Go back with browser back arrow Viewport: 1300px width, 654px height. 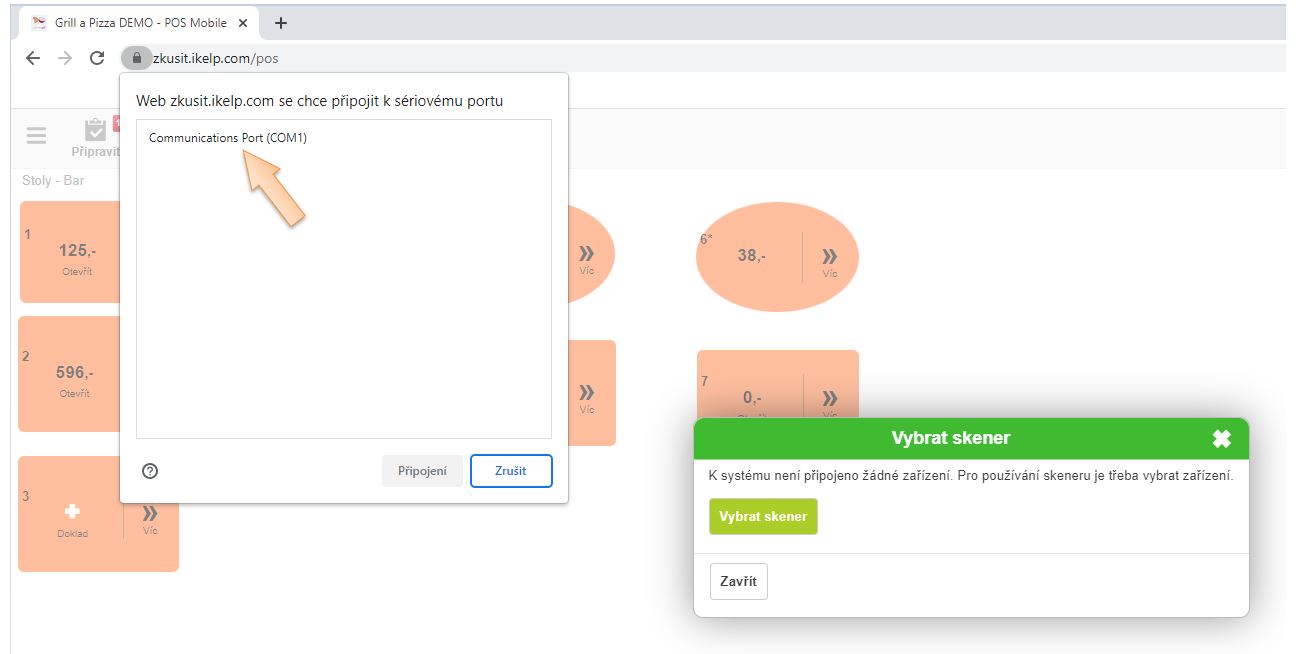(33, 58)
